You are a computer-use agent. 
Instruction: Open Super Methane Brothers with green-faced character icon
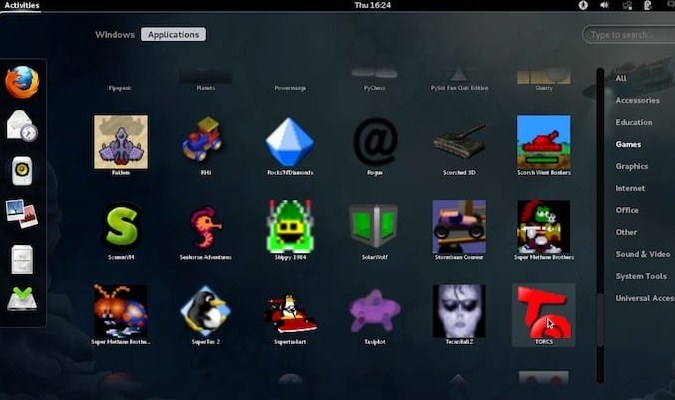[x=544, y=226]
